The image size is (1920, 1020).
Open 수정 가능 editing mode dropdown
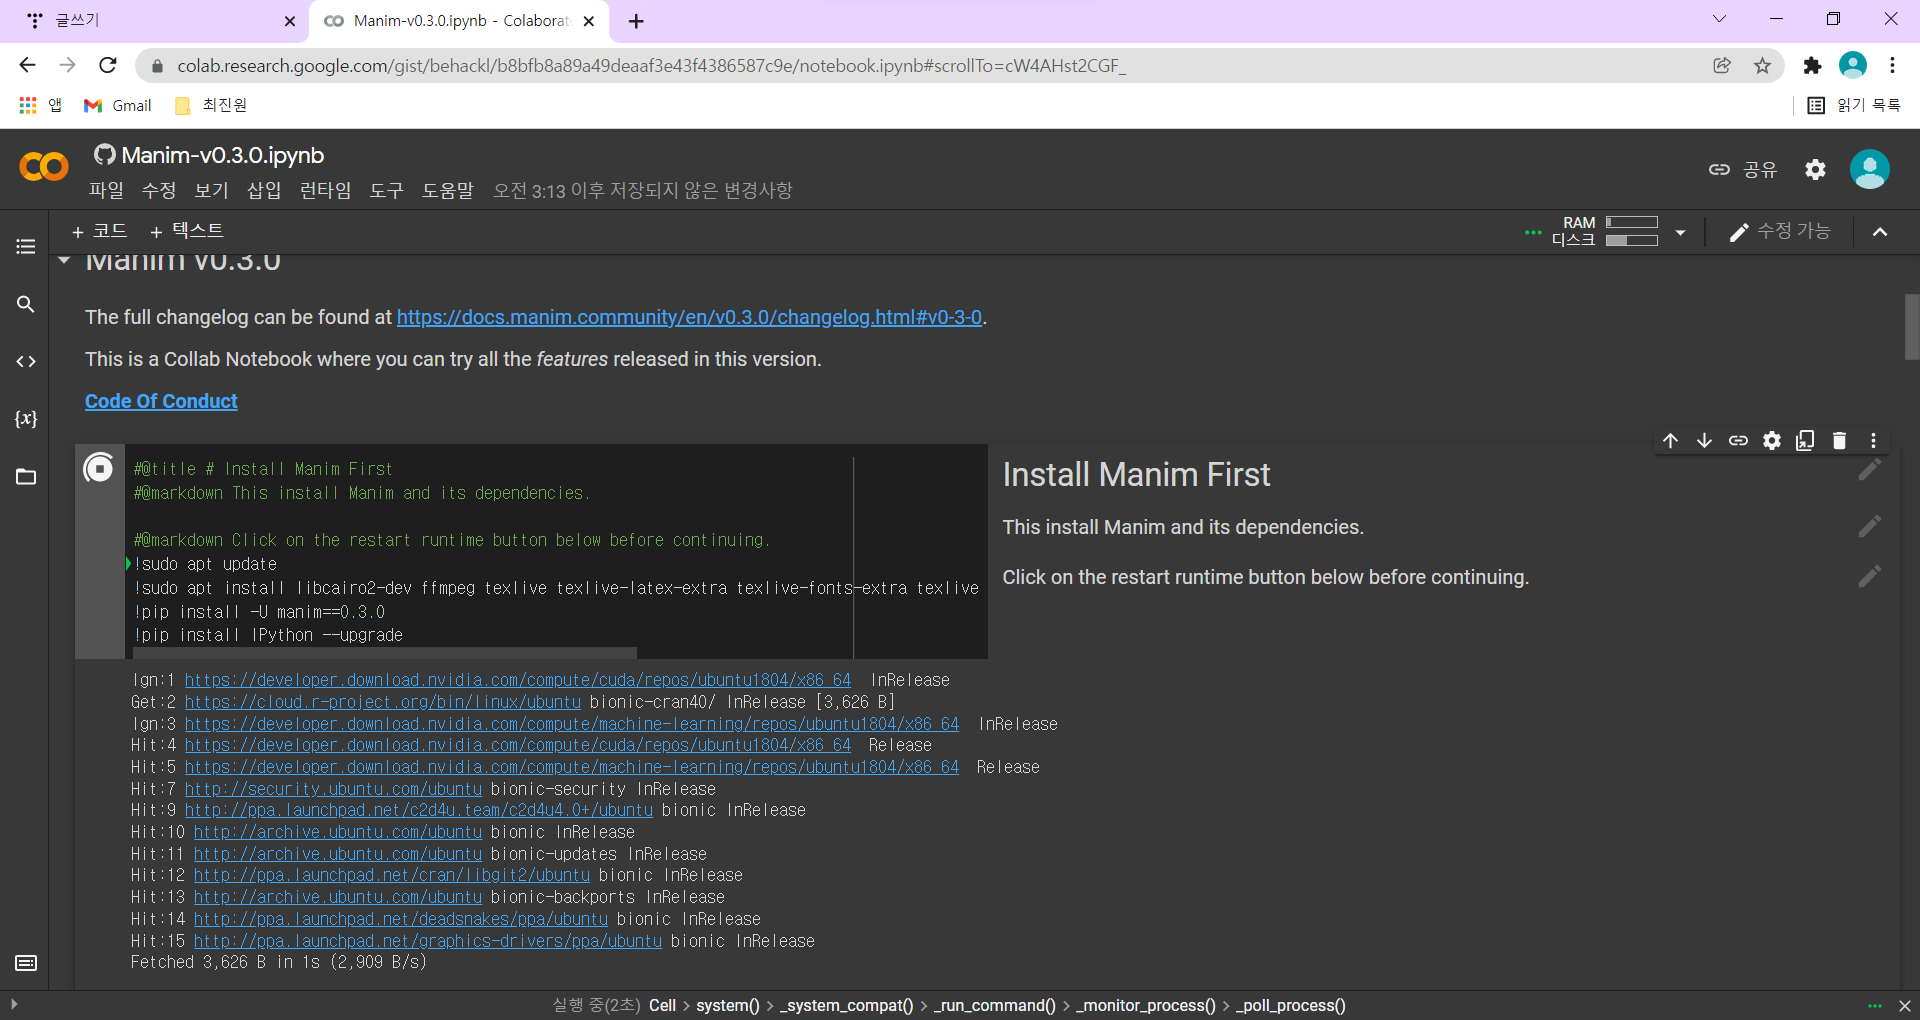[1780, 232]
